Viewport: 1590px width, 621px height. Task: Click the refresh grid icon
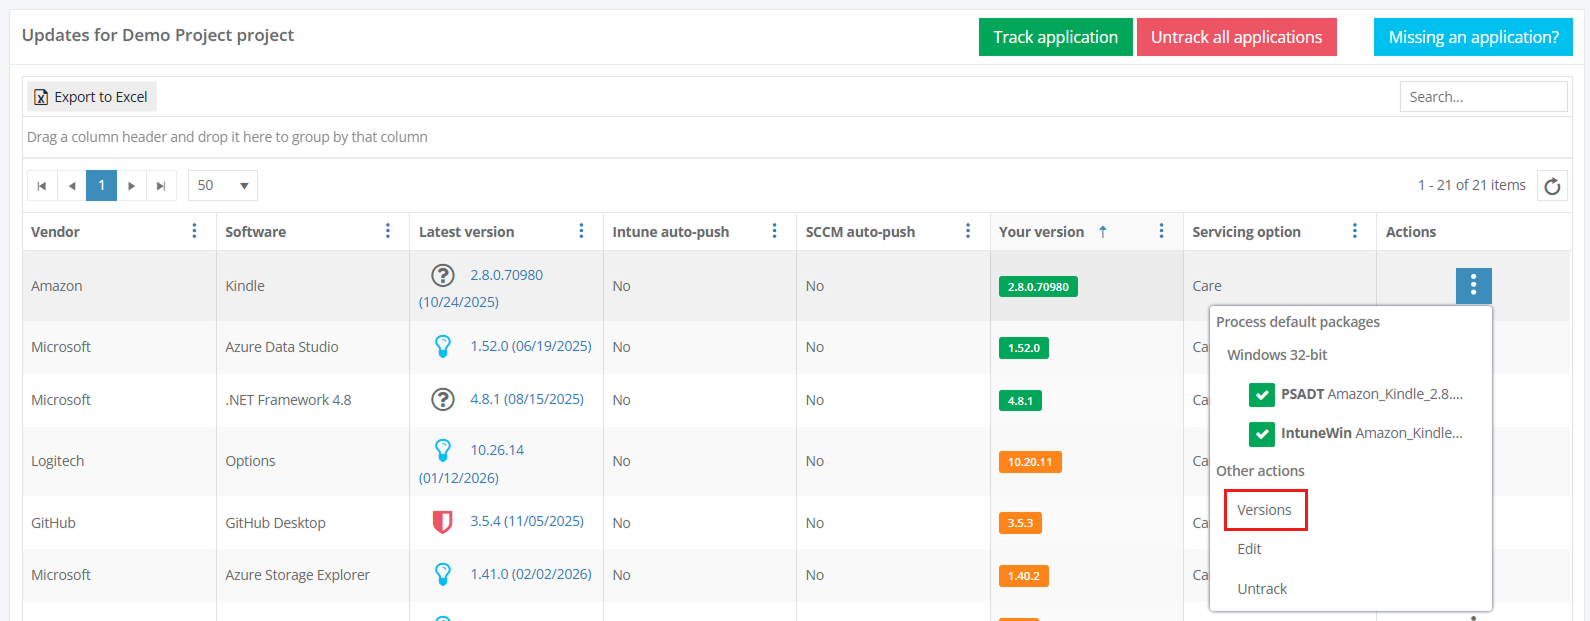[1552, 186]
